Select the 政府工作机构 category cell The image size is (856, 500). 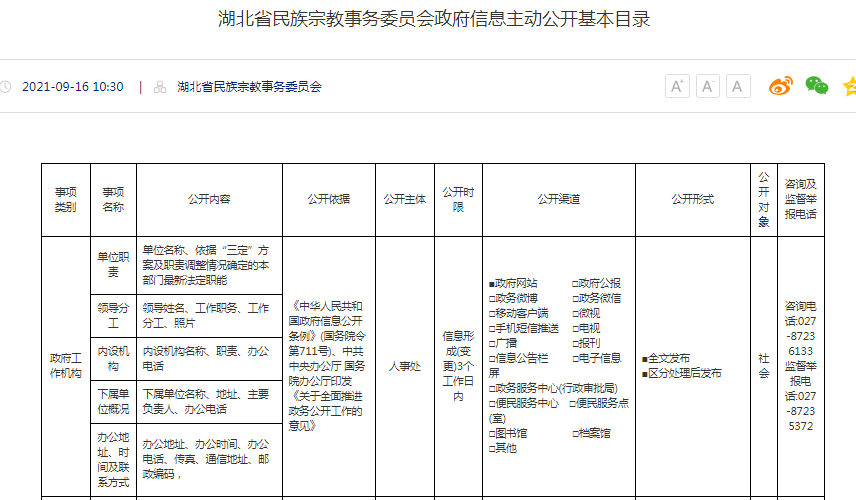(65, 366)
